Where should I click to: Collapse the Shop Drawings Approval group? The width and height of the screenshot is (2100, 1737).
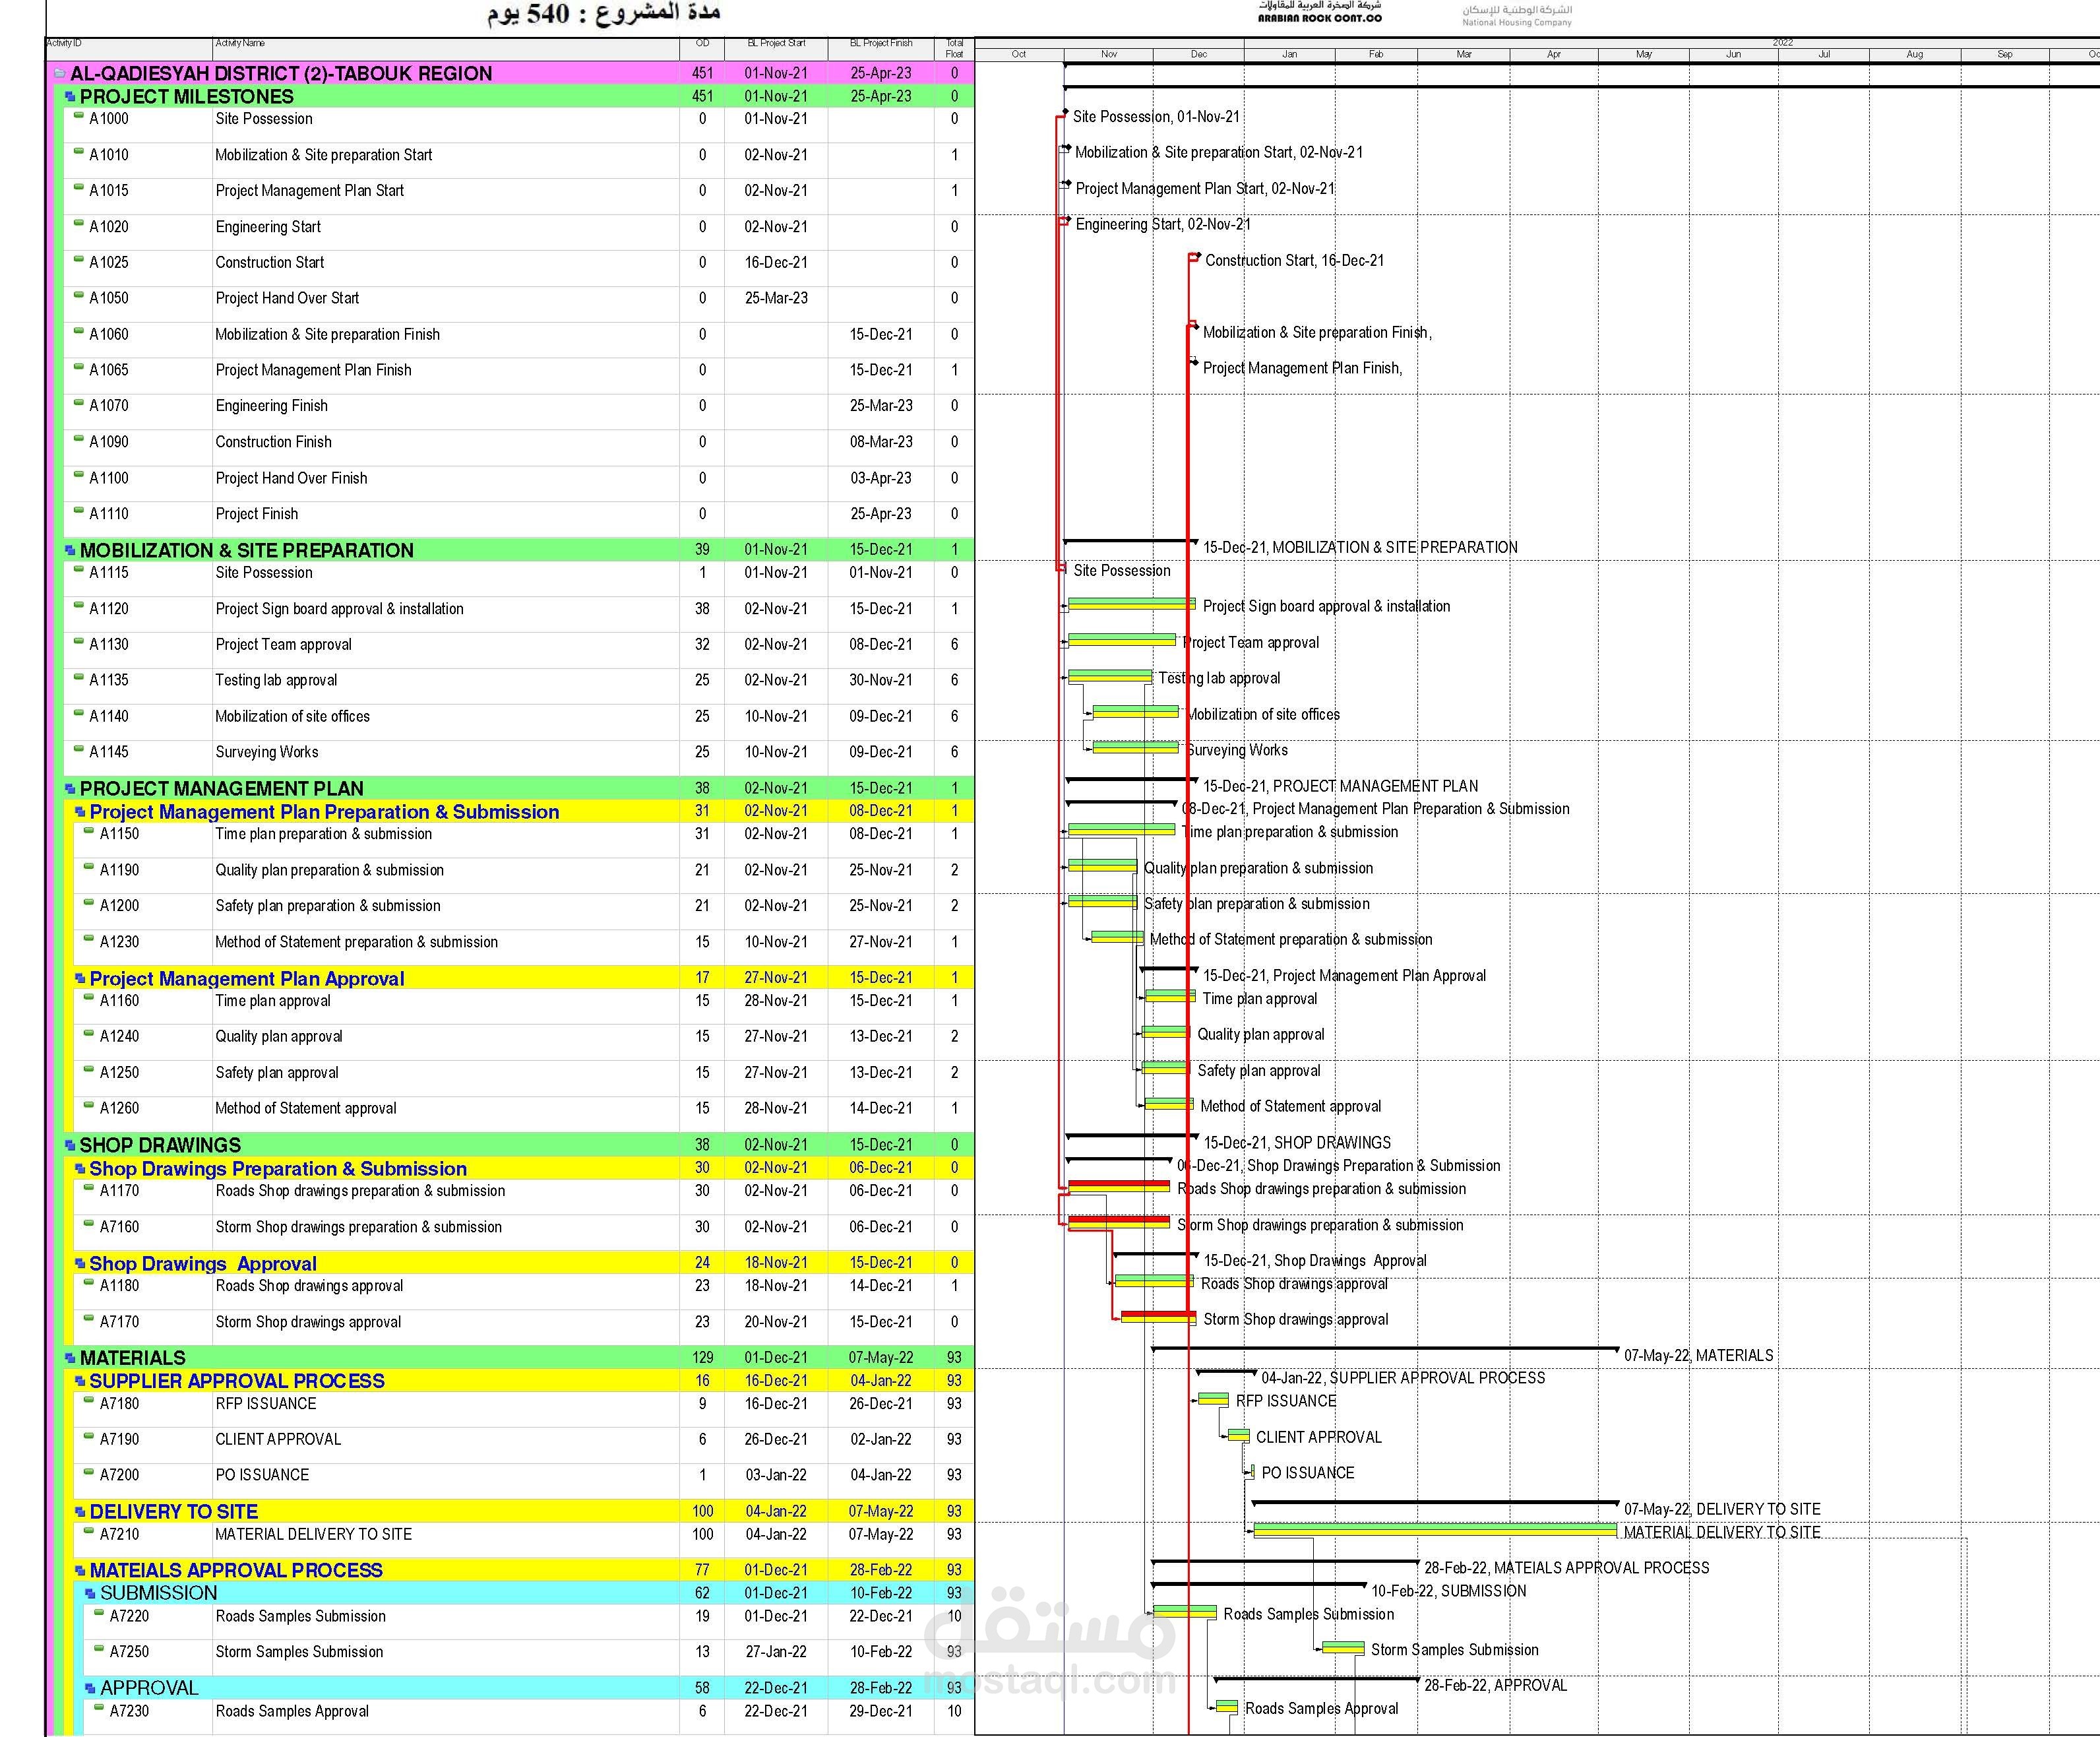click(80, 1264)
